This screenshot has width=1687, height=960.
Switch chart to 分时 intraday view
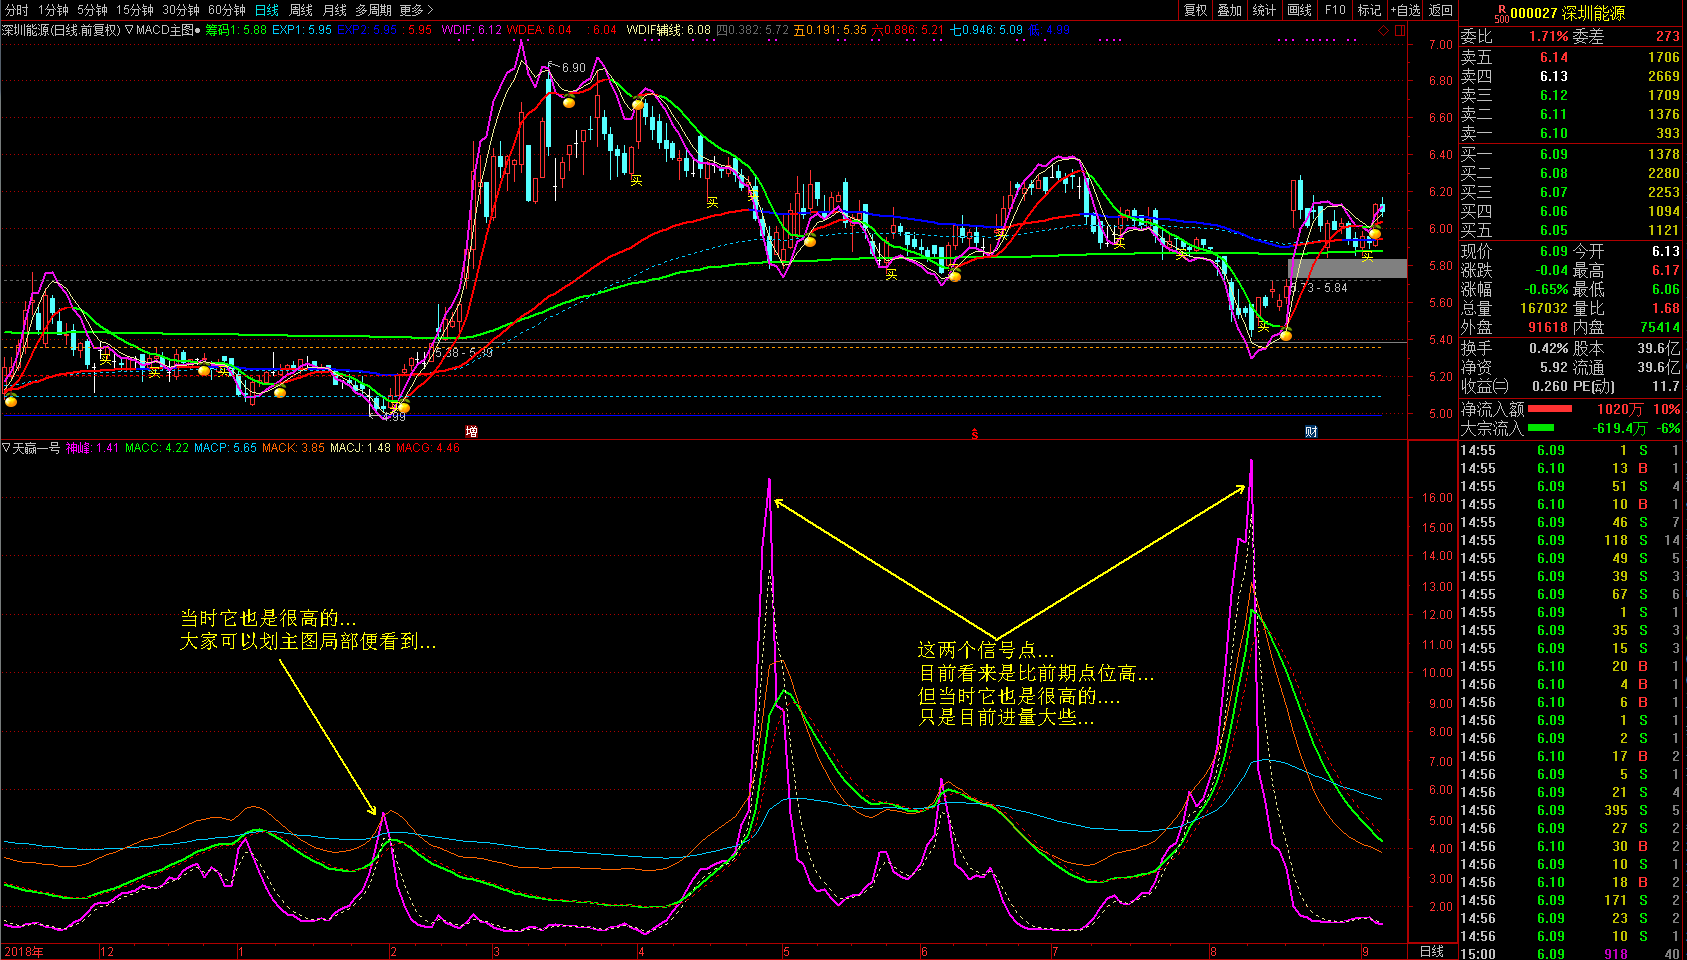pos(17,10)
